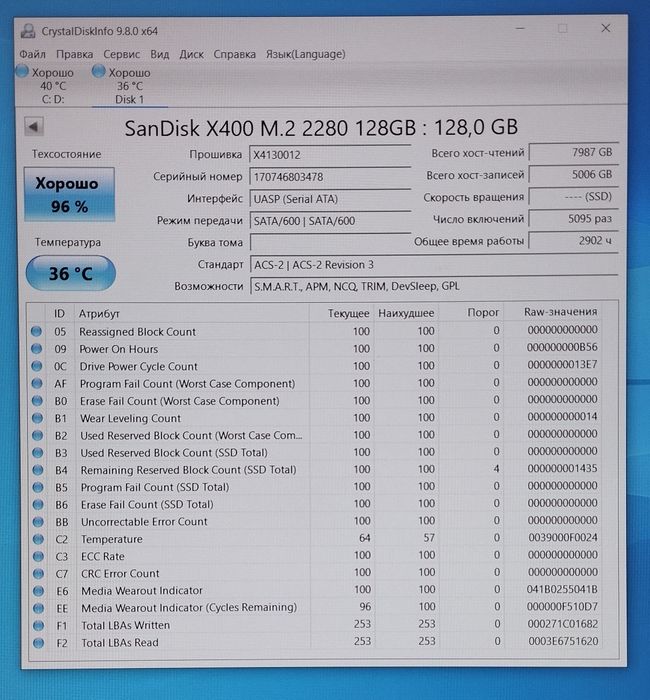
Task: Click status dot of ECC Rate row
Action: tap(38, 556)
